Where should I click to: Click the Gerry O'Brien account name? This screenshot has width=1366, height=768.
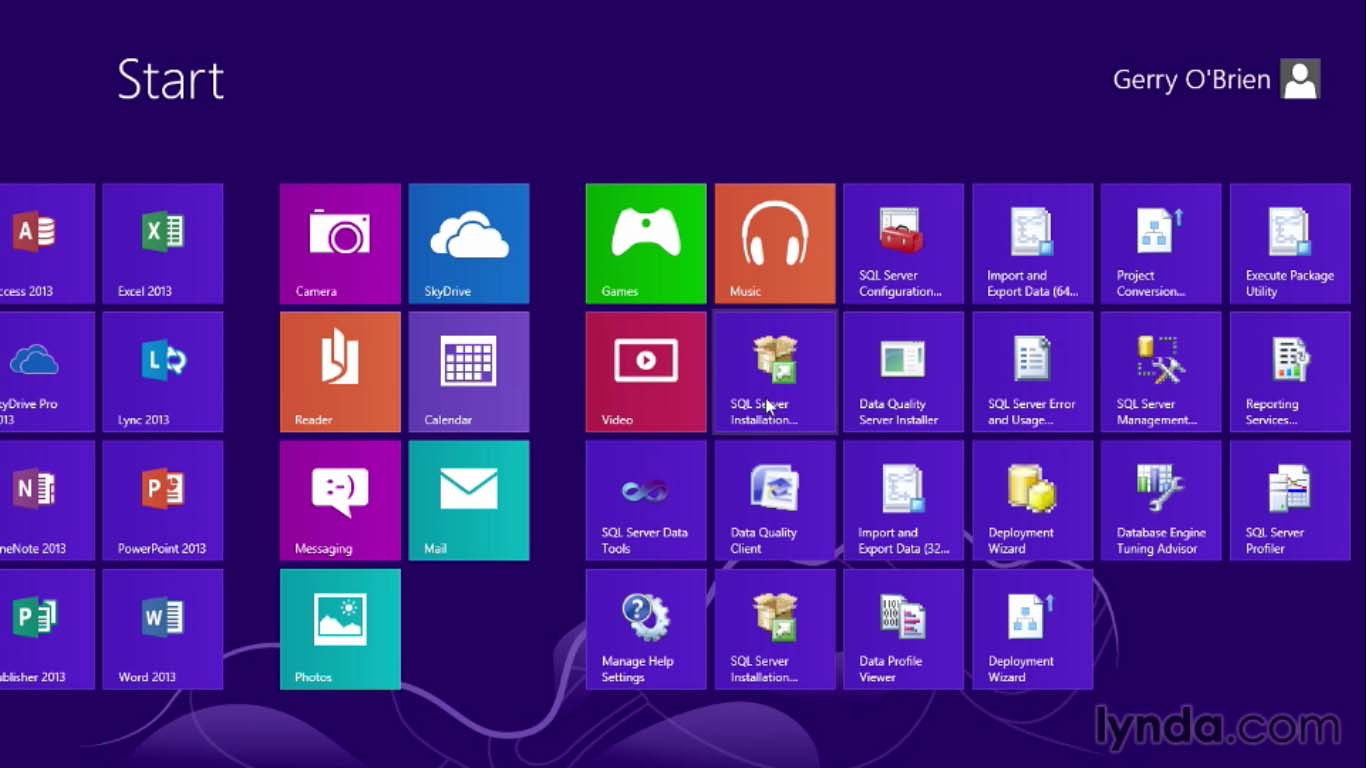pyautogui.click(x=1191, y=79)
